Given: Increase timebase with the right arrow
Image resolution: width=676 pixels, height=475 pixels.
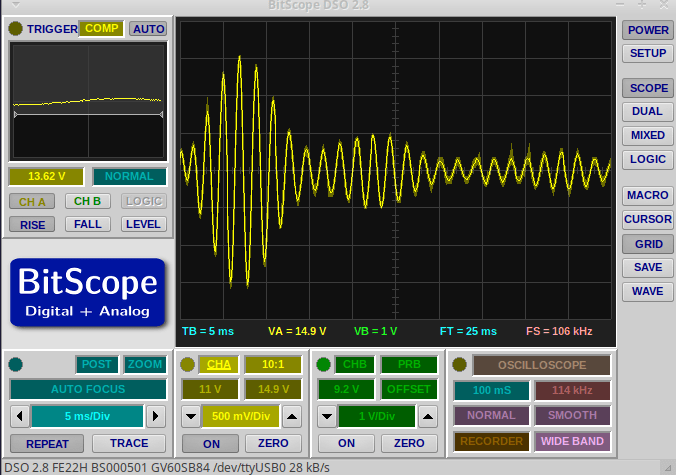Looking at the screenshot, I should [x=156, y=416].
